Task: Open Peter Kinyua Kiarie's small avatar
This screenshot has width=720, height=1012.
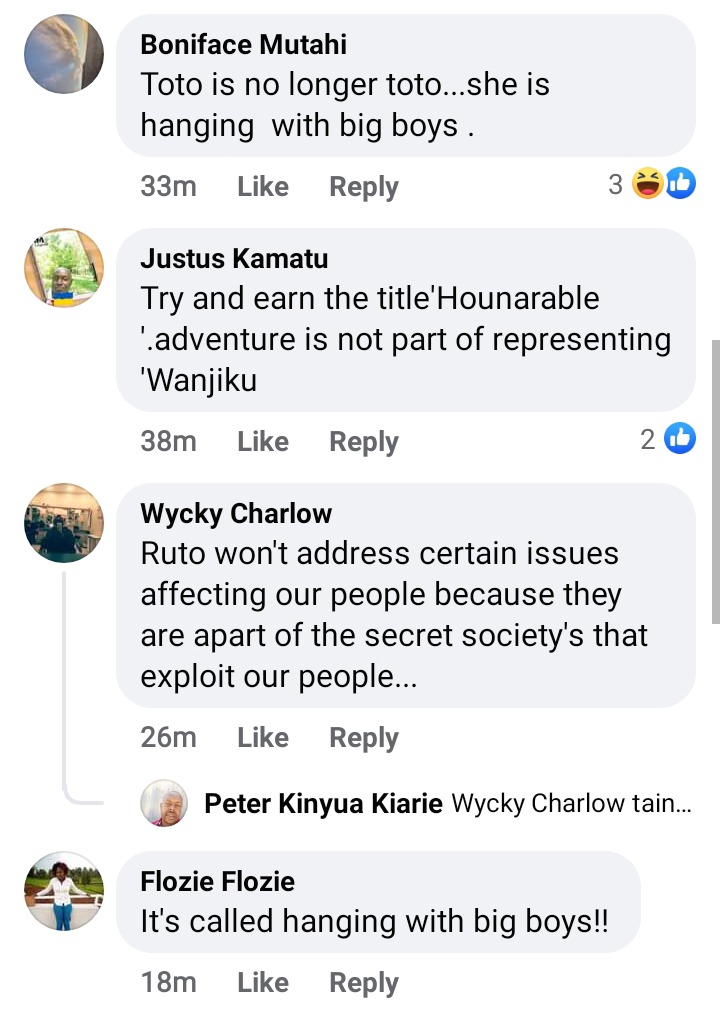Action: [x=164, y=804]
